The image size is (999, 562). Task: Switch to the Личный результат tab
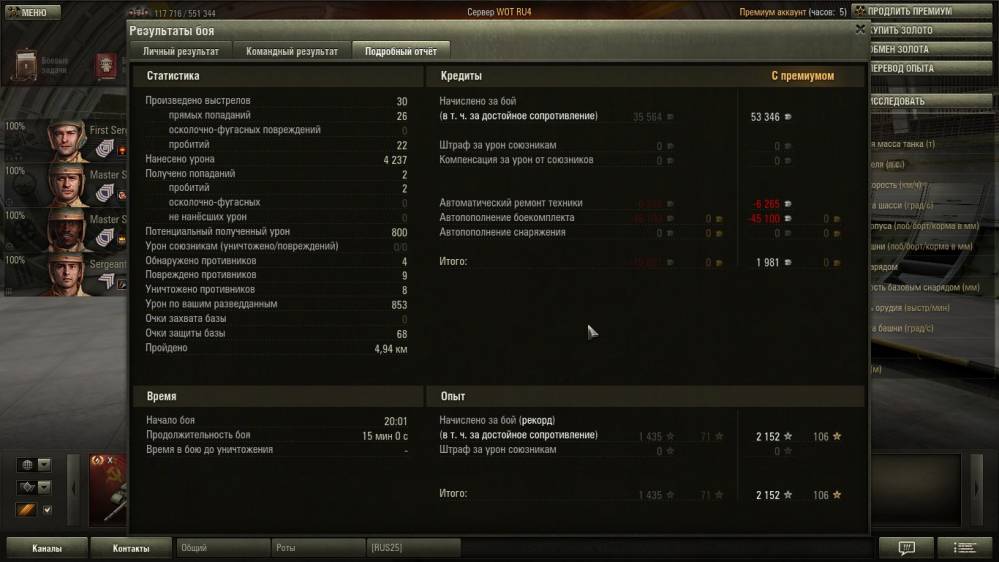tap(180, 51)
